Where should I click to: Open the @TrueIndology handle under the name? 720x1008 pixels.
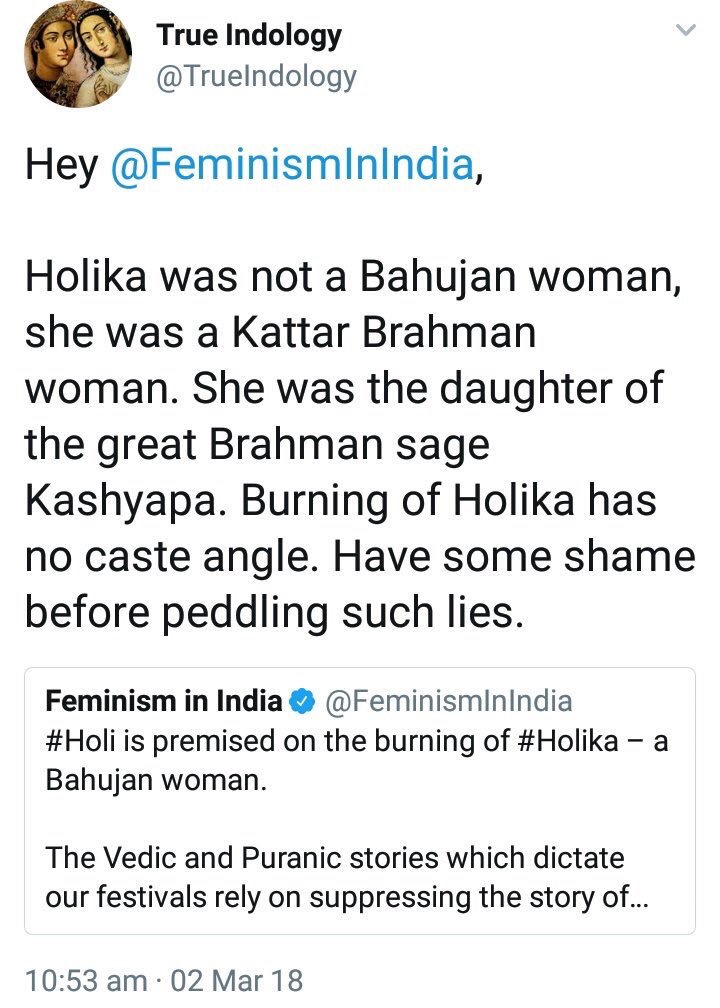(255, 76)
